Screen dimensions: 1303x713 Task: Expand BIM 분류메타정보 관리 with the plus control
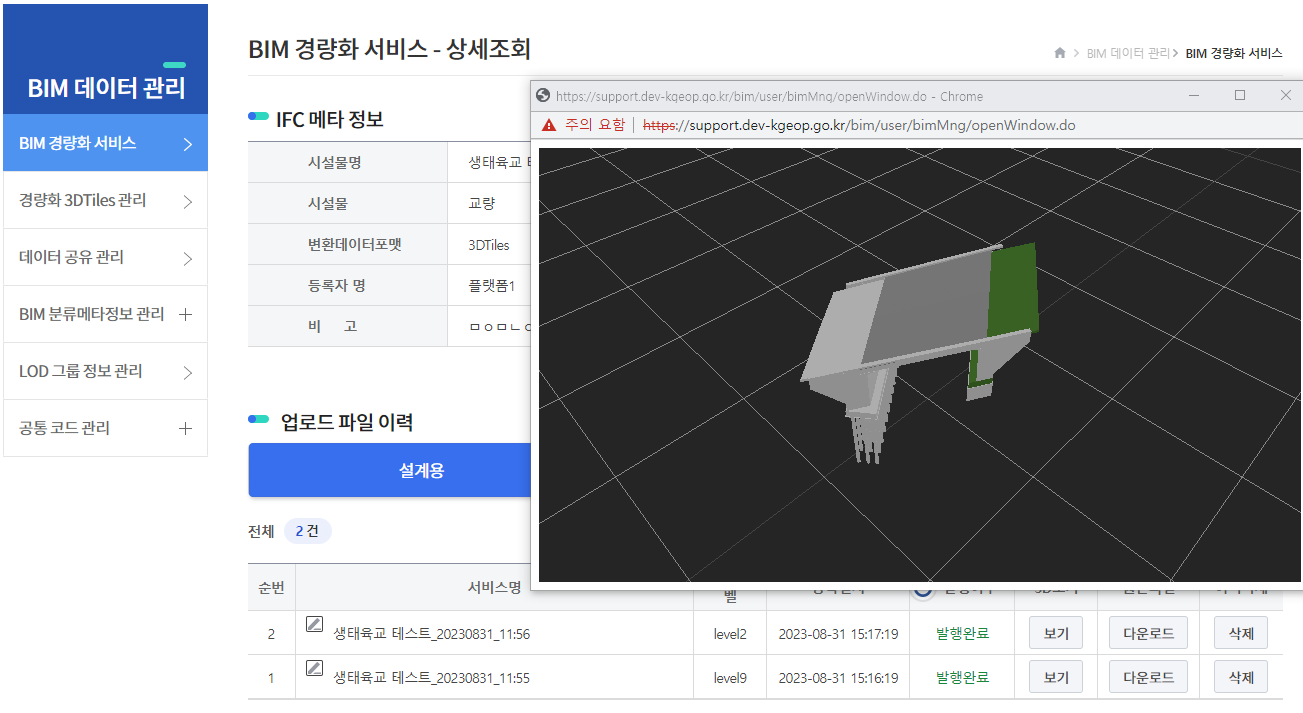(x=185, y=314)
